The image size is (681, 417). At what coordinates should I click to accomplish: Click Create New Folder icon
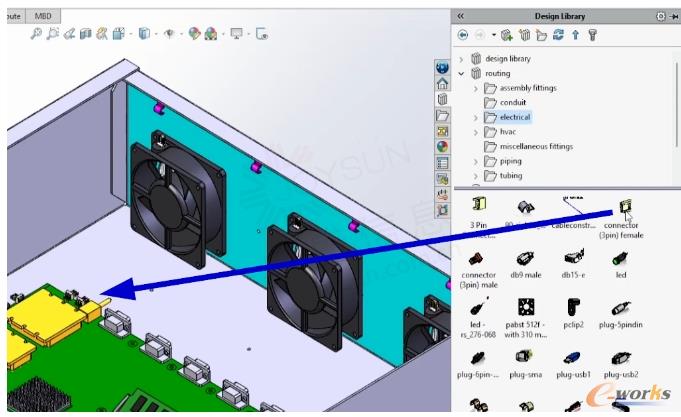[541, 35]
